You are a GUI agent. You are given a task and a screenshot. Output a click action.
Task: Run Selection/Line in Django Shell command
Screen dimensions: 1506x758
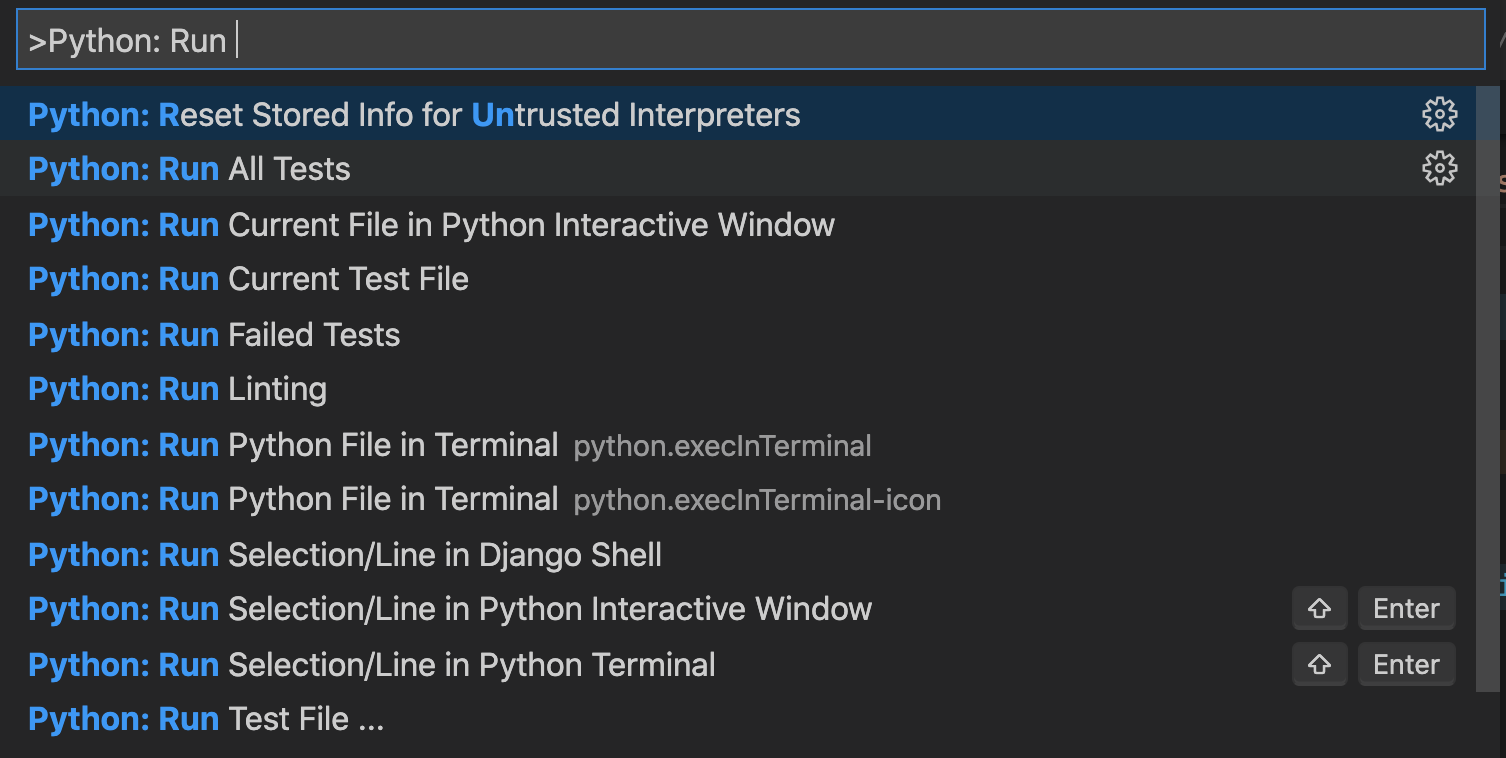click(x=344, y=554)
